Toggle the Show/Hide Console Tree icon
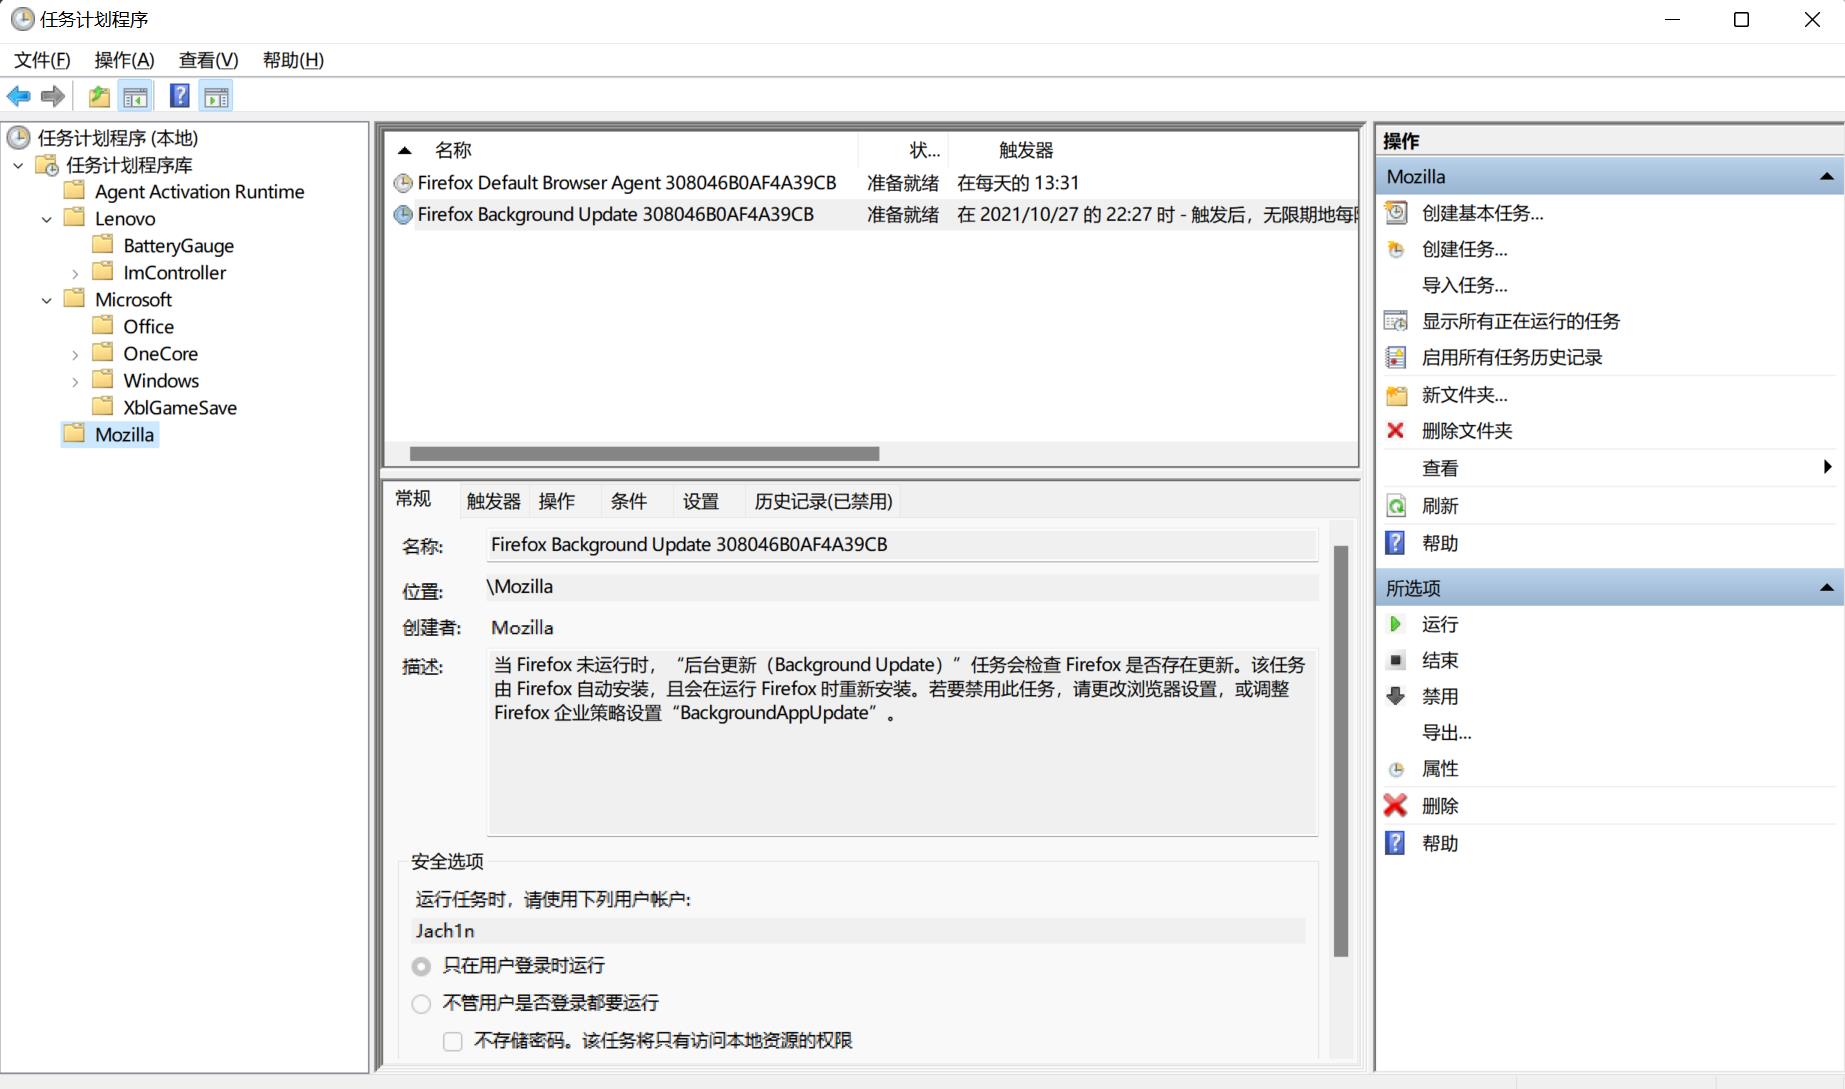Screen dimensions: 1845x1089 click(x=135, y=96)
